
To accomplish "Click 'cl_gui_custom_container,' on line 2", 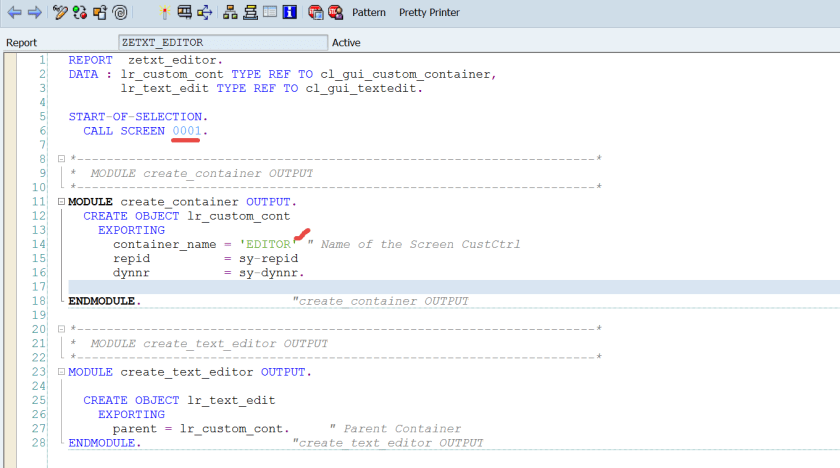I will [x=409, y=74].
